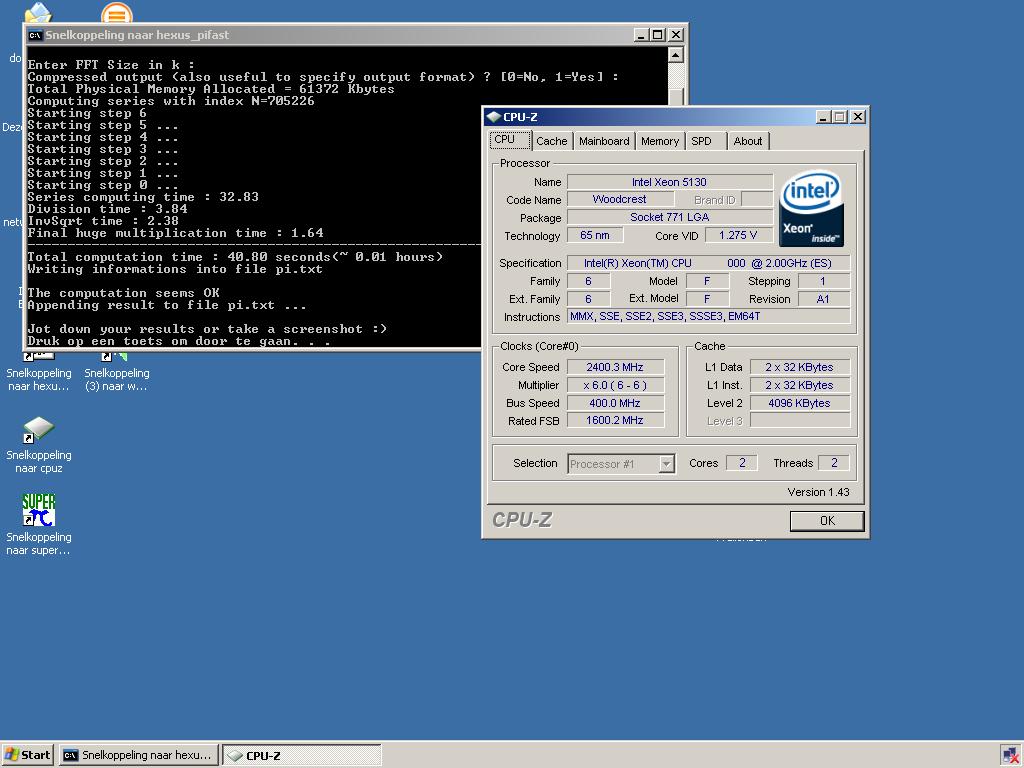Click the system tray network icon
Screen dimensions: 1024x768
tap(1009, 756)
